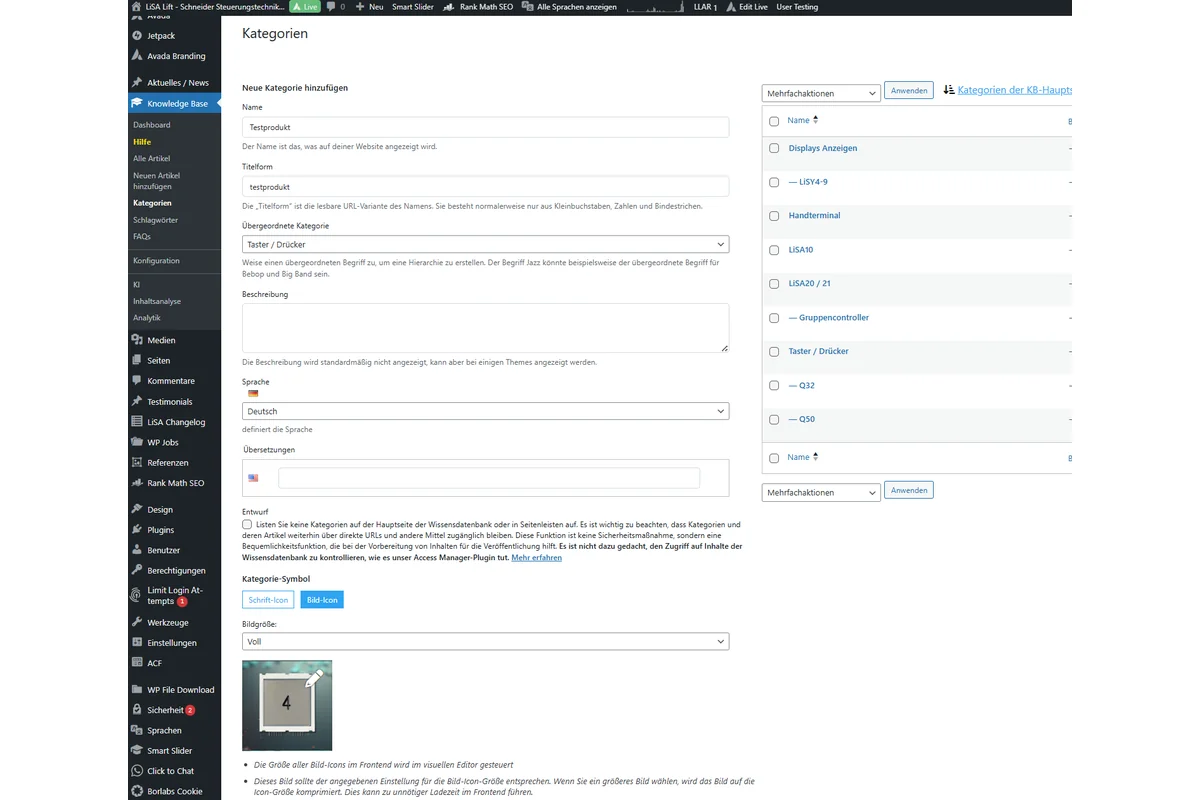Open the Bildgröße dropdown set to Voll
The height and width of the screenshot is (800, 1200).
[x=485, y=640]
